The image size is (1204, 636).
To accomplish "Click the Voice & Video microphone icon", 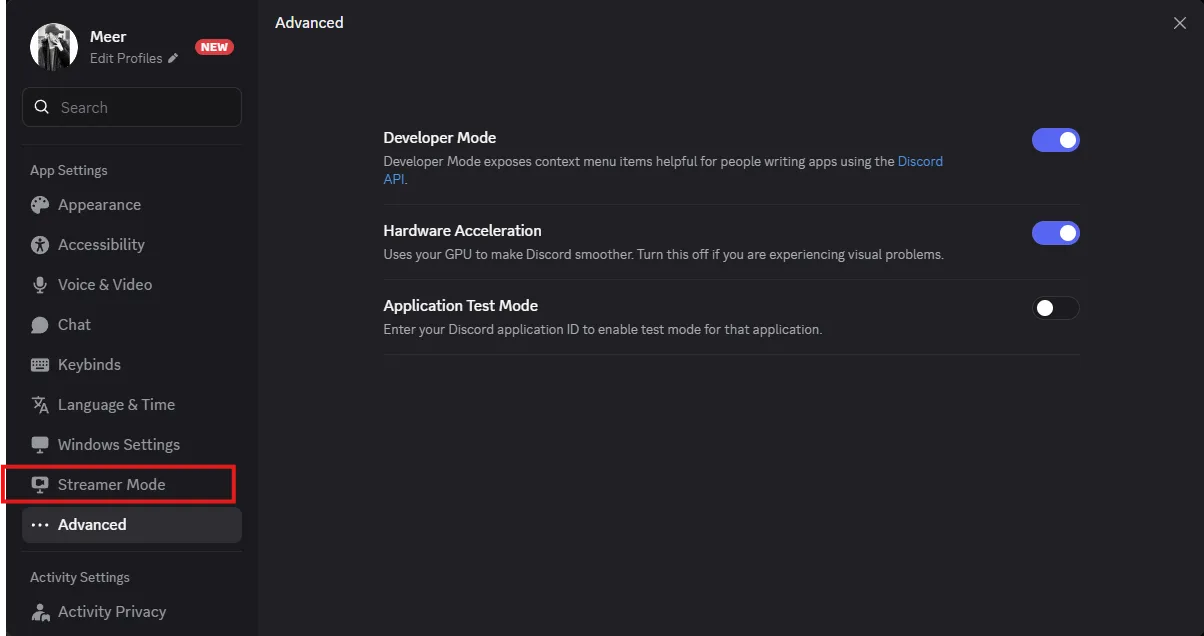I will coord(40,285).
